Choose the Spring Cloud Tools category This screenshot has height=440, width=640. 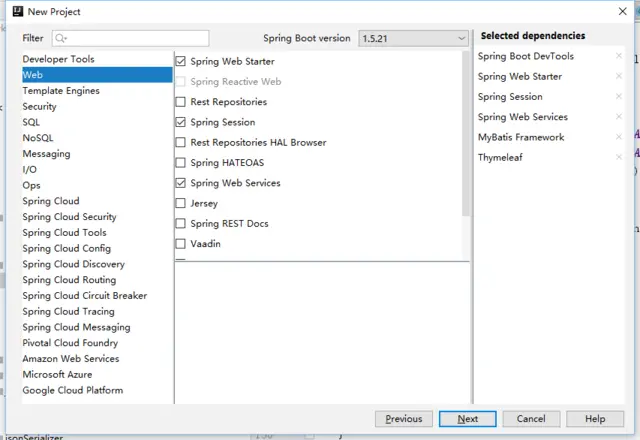[97, 233]
